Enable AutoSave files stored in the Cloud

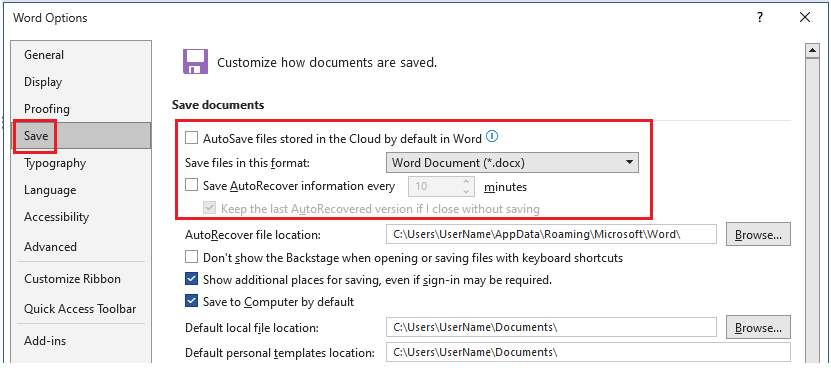click(191, 139)
